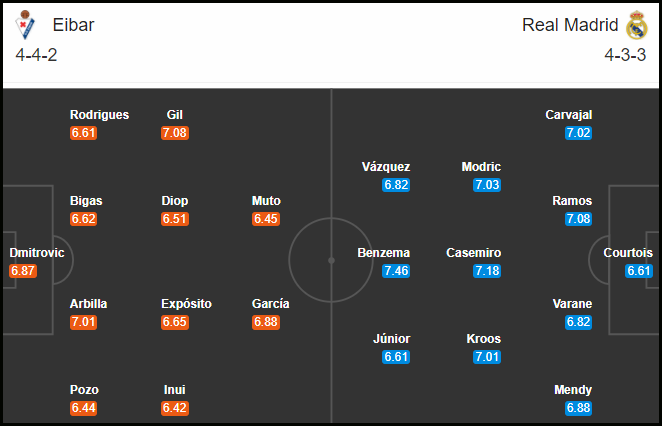Open the Eibar team name link
The width and height of the screenshot is (662, 426).
73,25
